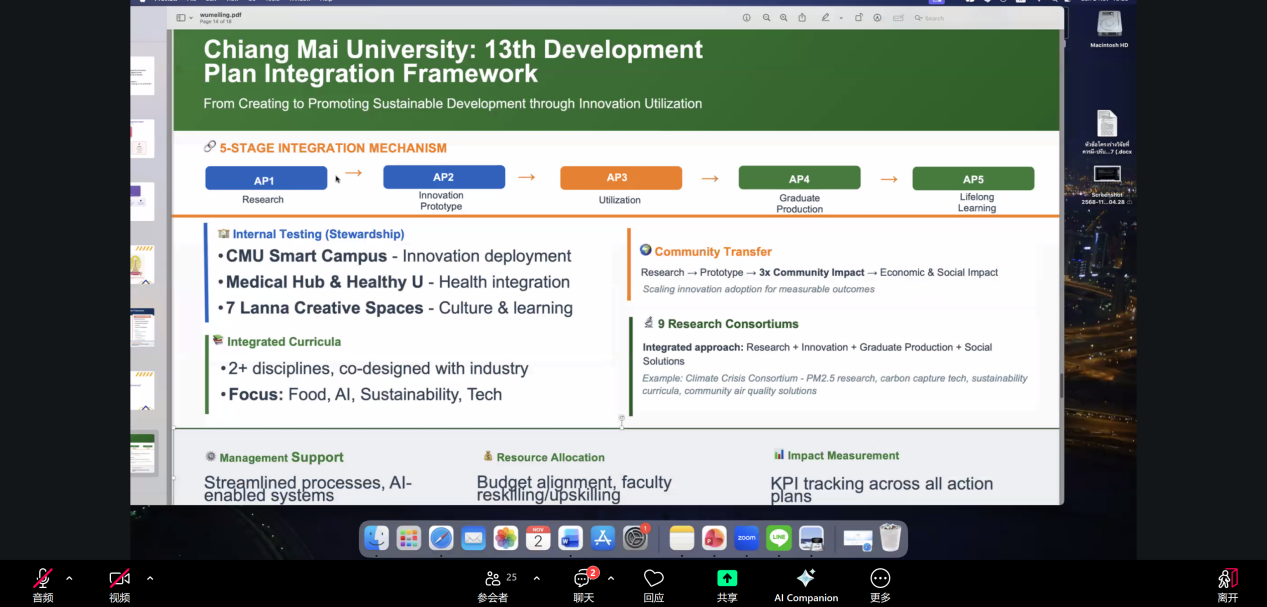Open reactions (回应) heart icon
The image size is (1267, 607).
[654, 579]
